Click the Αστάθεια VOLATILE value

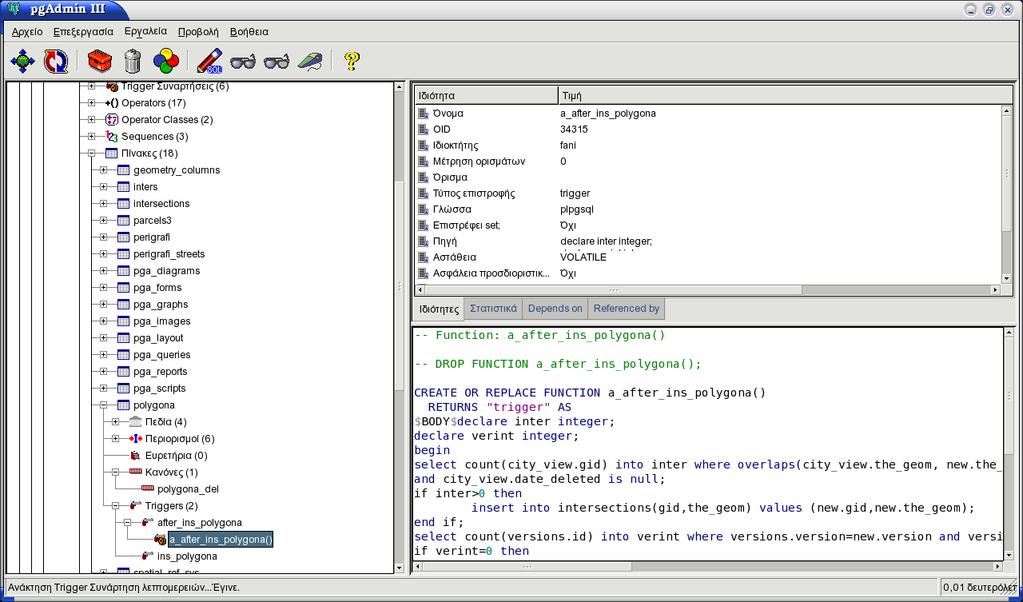(x=583, y=257)
